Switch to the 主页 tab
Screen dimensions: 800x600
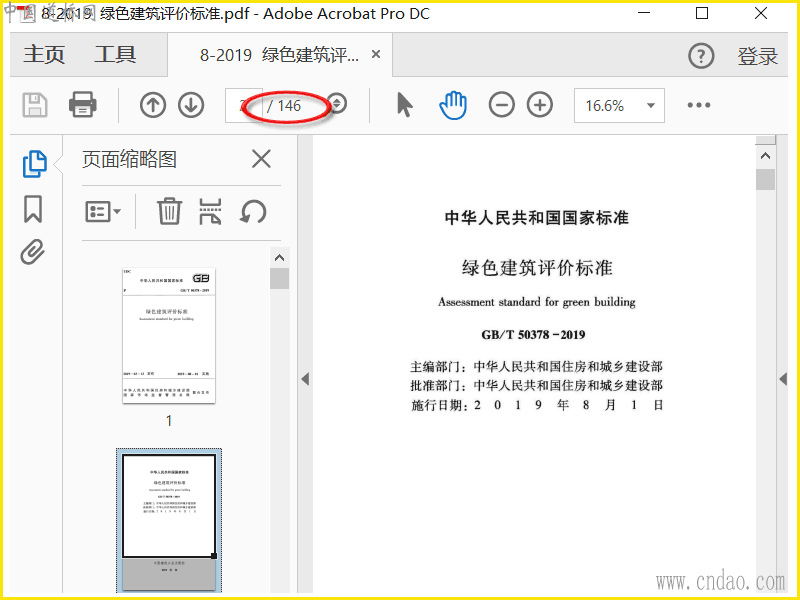(x=44, y=55)
